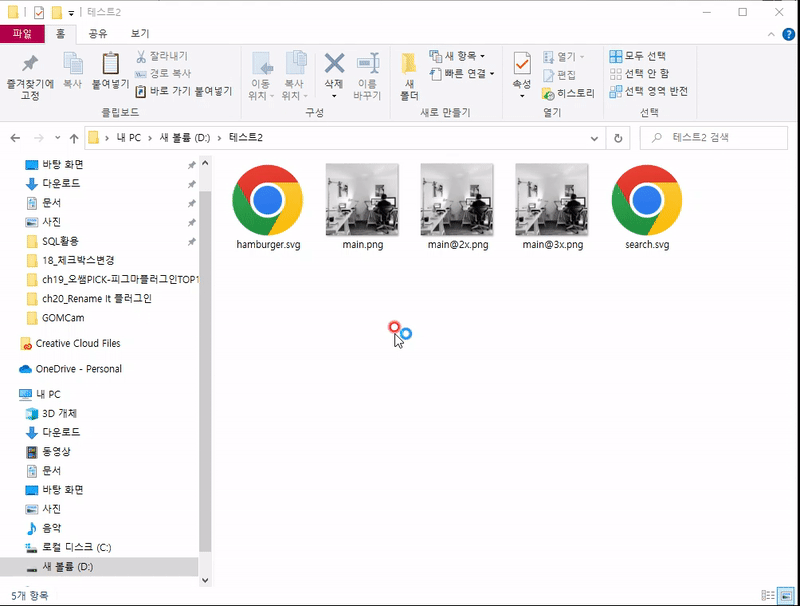The width and height of the screenshot is (800, 606).
Task: Open Easy access (빠른 연결) dropdown
Action: coord(462,74)
